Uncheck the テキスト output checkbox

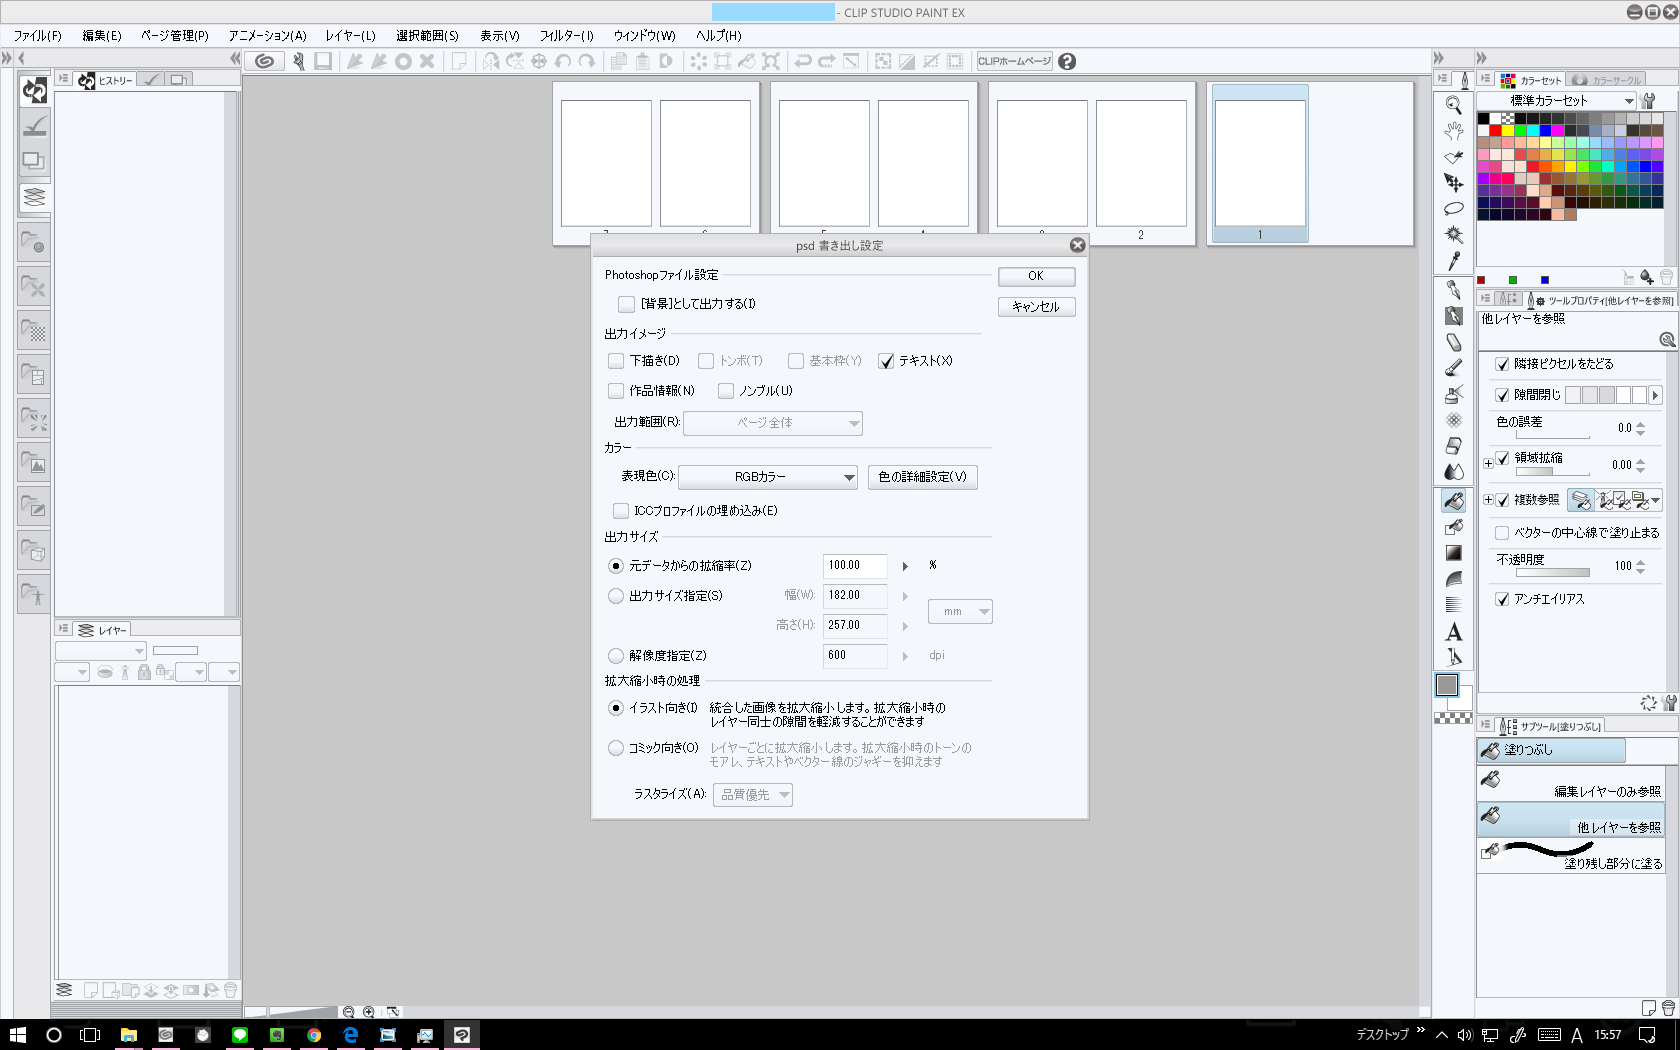886,361
